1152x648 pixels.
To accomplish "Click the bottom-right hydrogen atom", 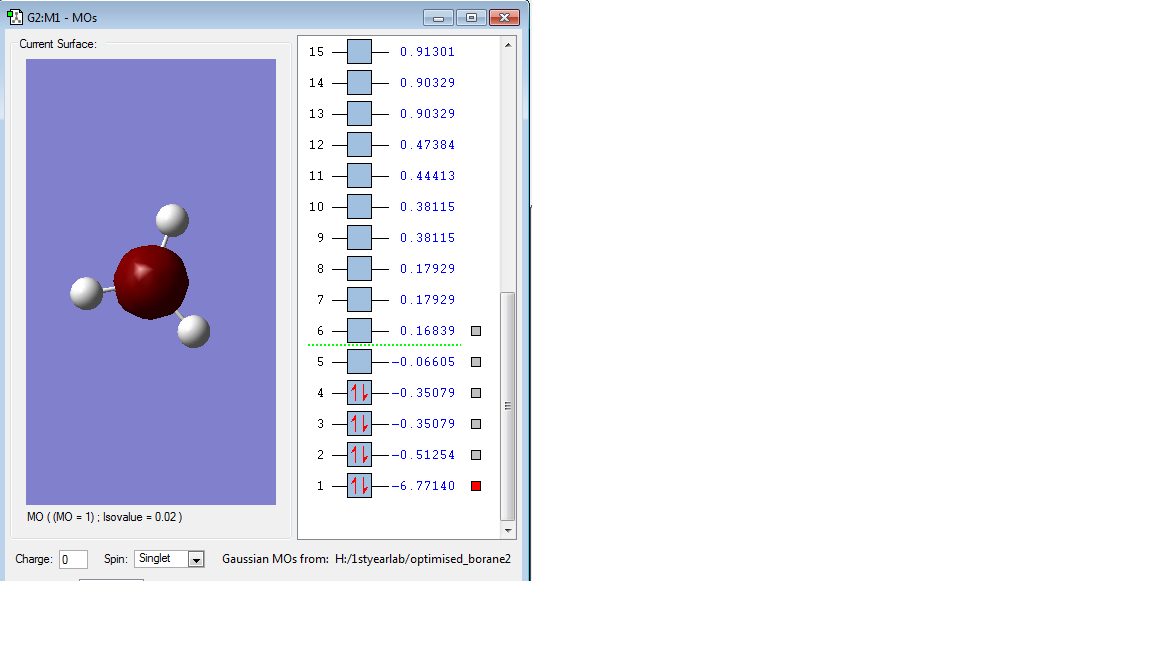I will tap(194, 331).
